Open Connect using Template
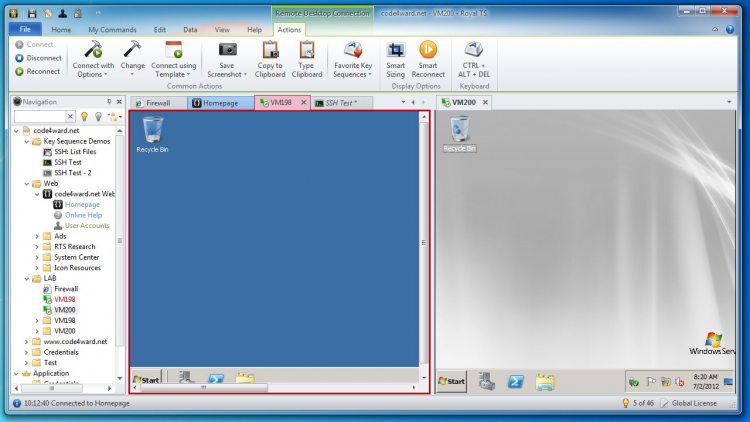Image resolution: width=750 pixels, height=422 pixels. [x=174, y=60]
